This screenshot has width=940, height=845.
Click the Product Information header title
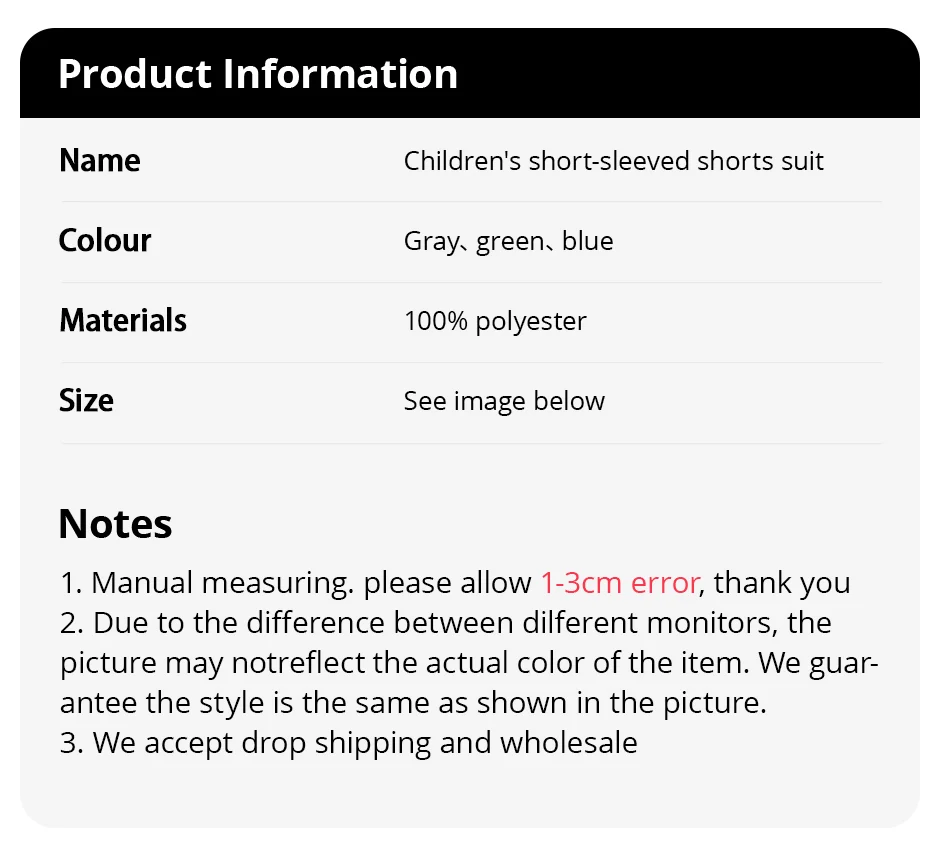click(x=258, y=75)
